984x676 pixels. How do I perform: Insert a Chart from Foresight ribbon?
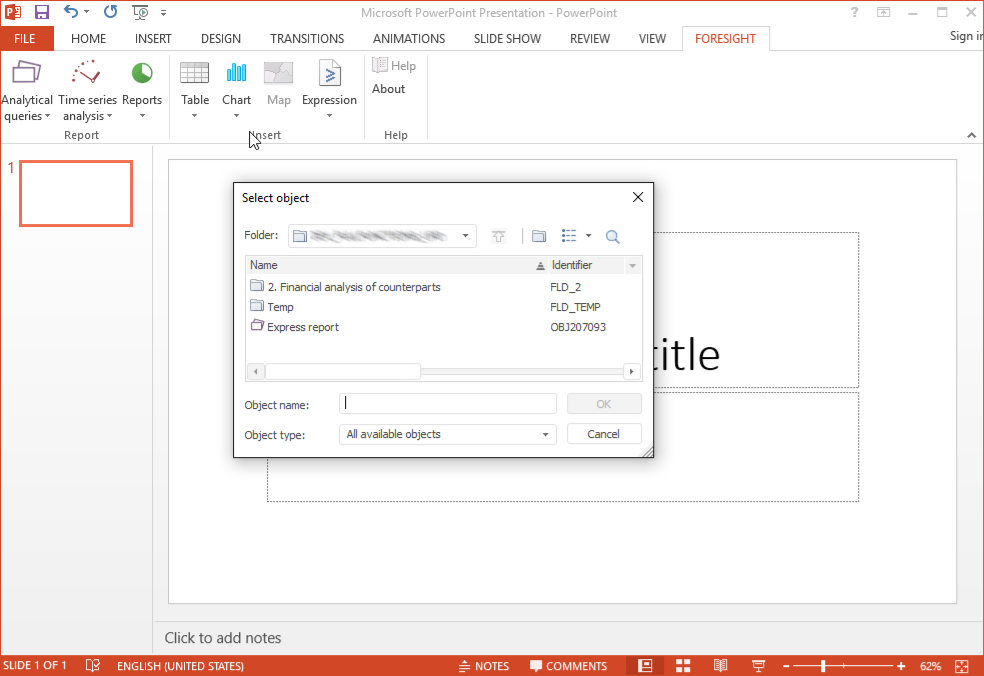tap(236, 90)
